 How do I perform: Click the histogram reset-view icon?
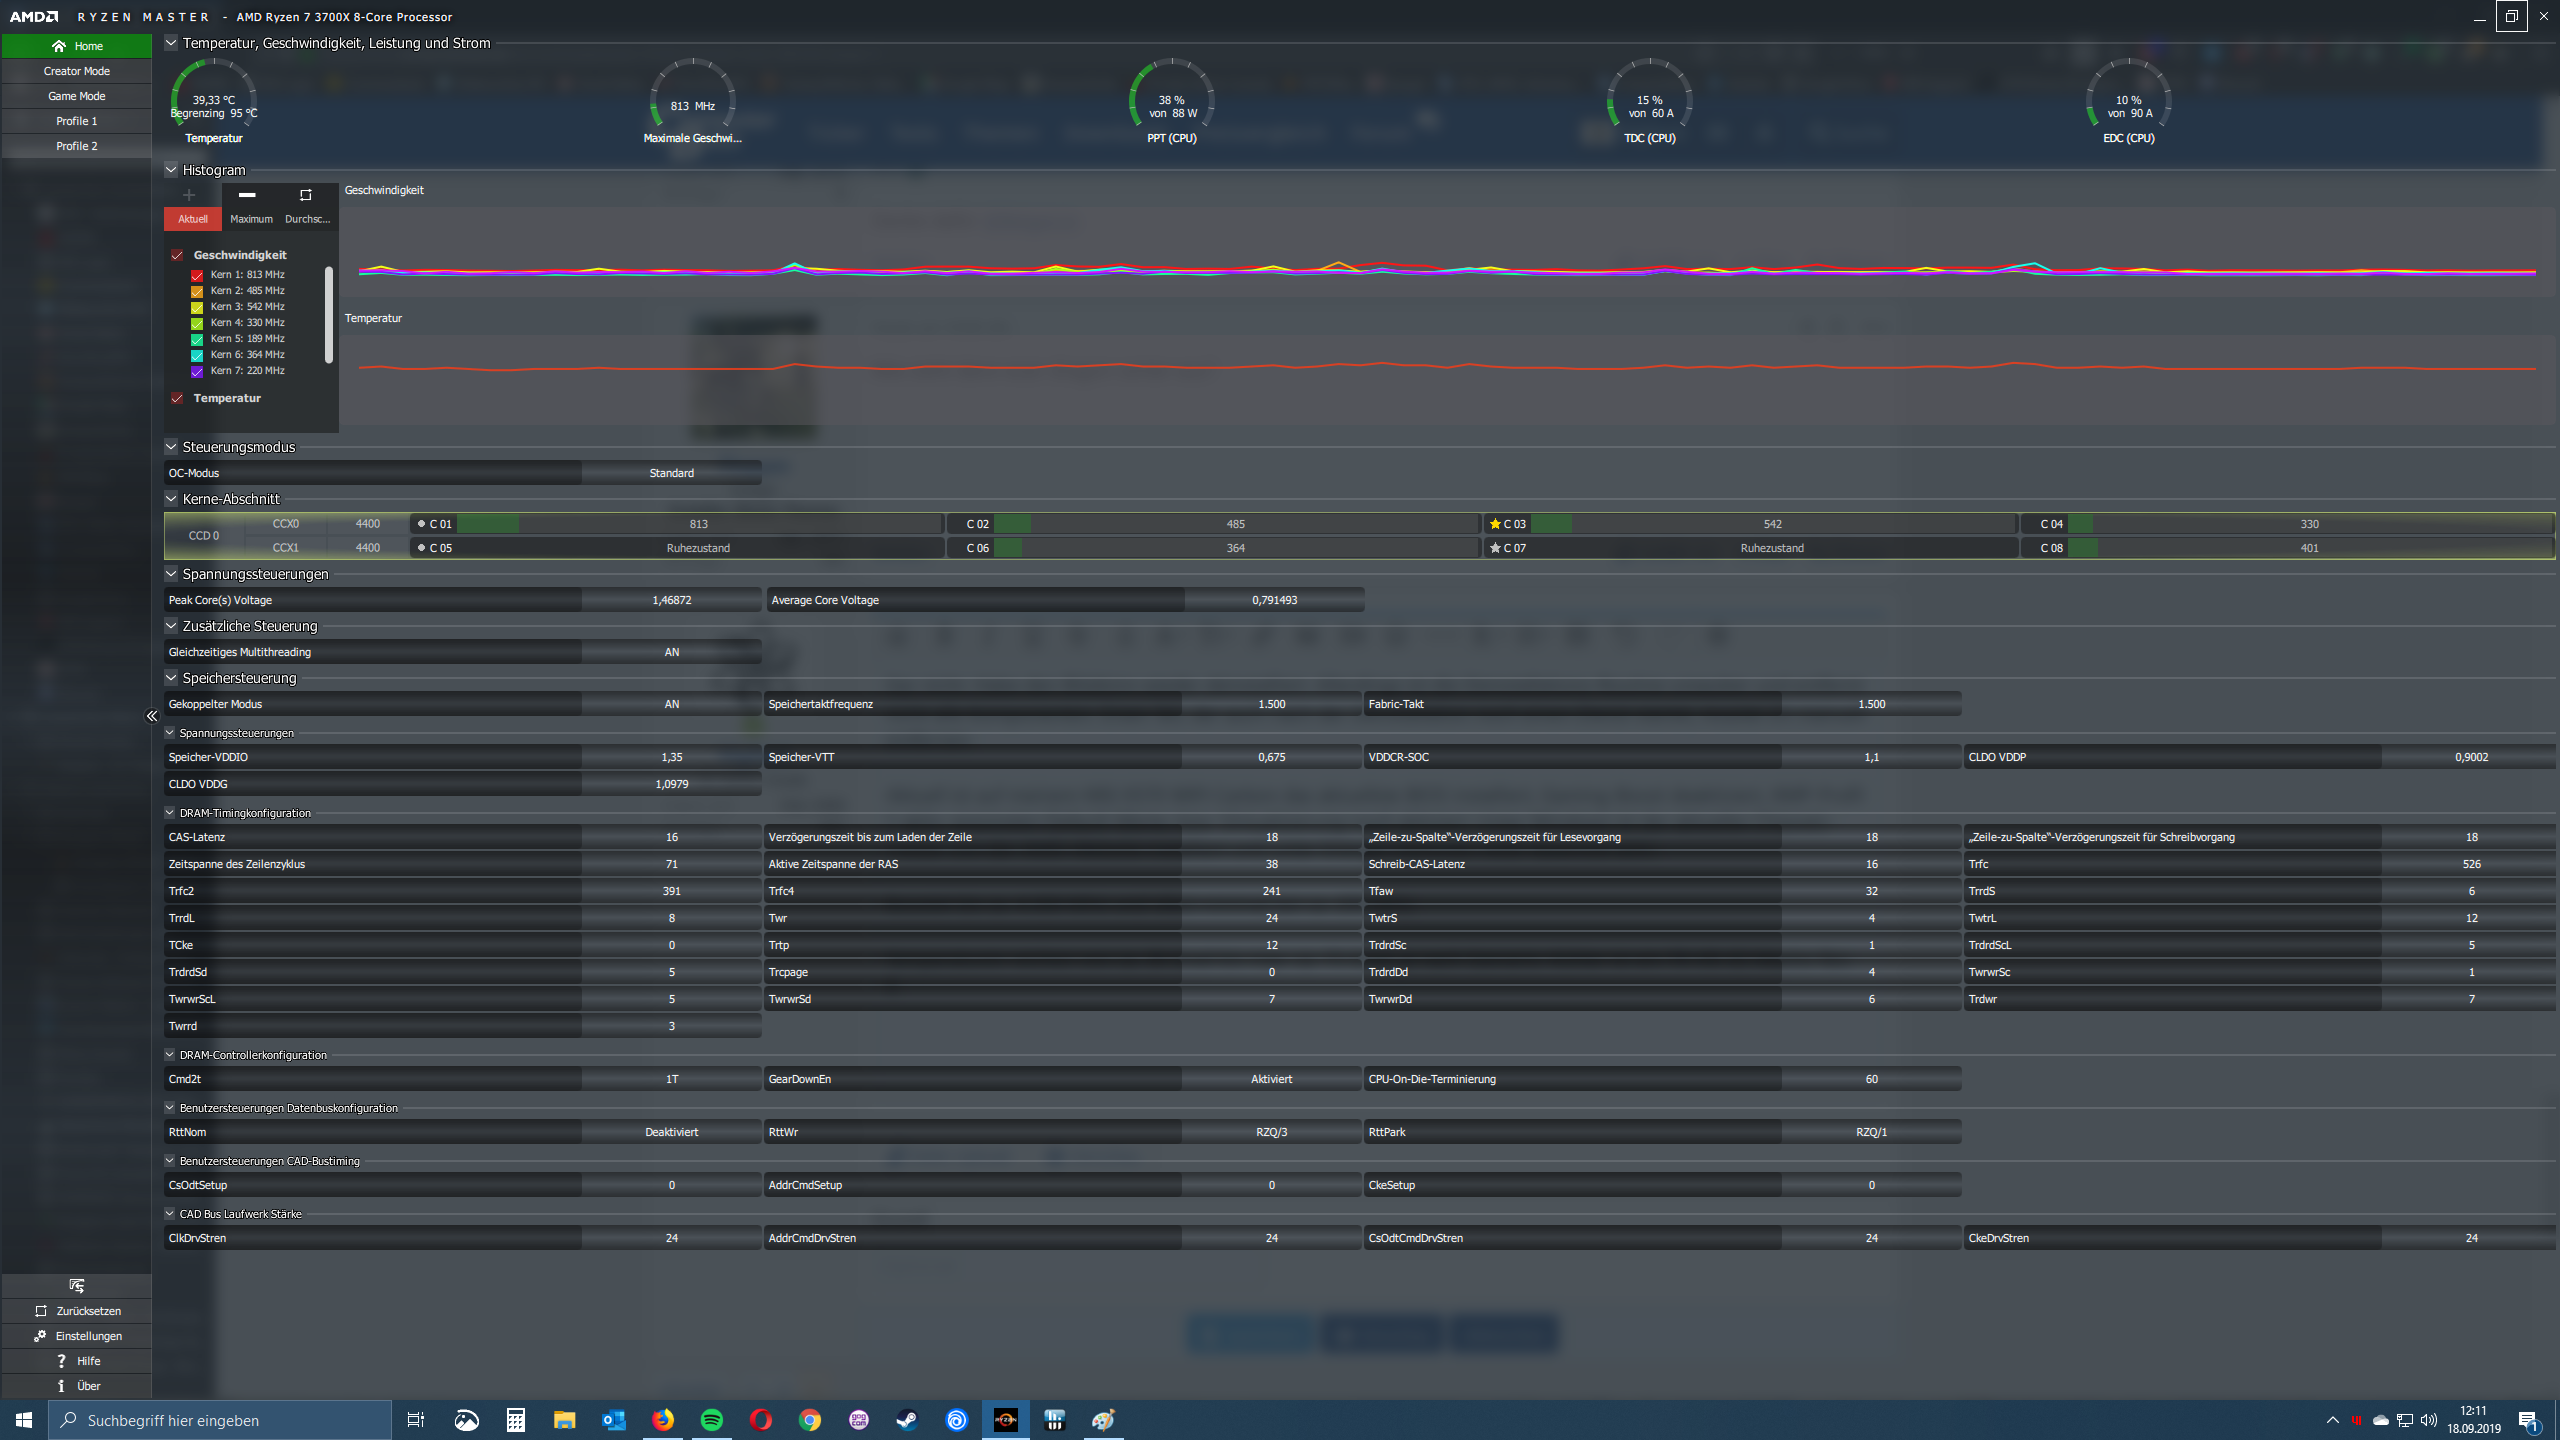[x=306, y=195]
